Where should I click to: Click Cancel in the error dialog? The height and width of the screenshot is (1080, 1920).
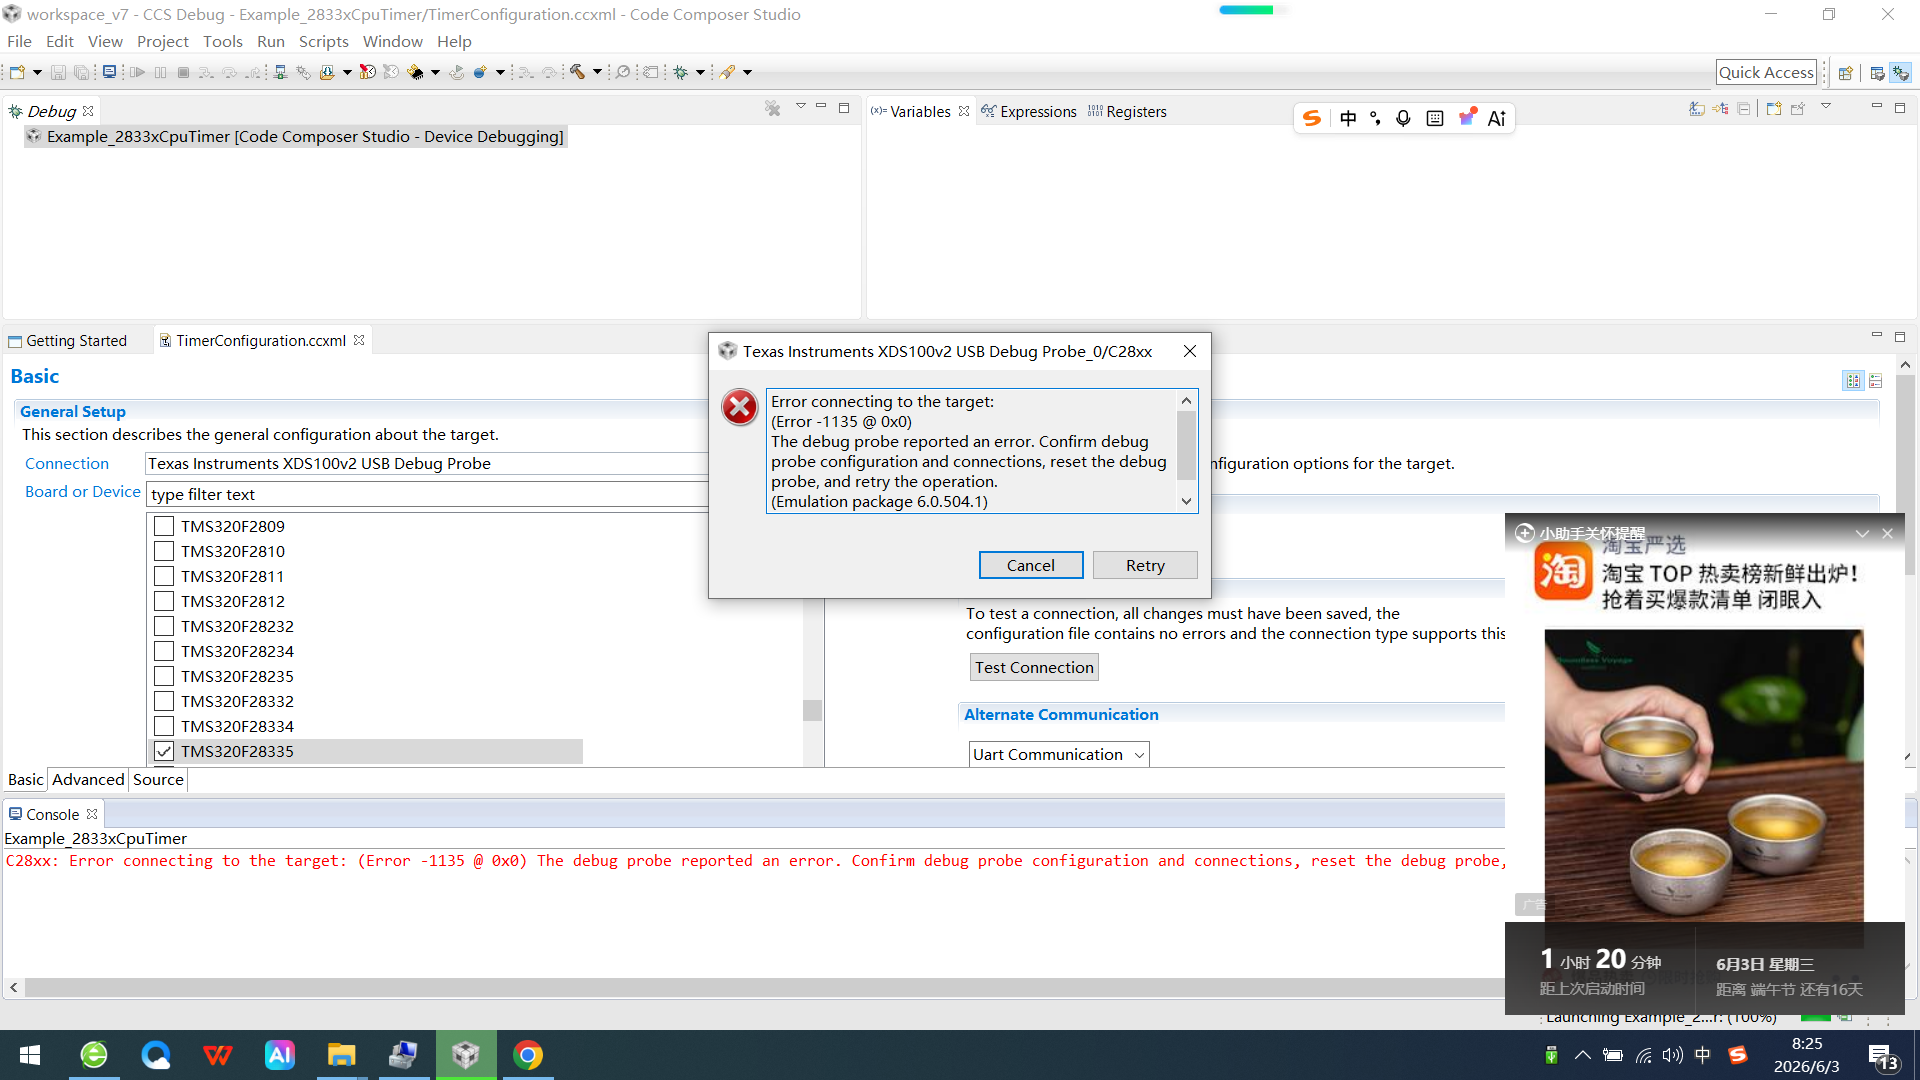point(1030,565)
